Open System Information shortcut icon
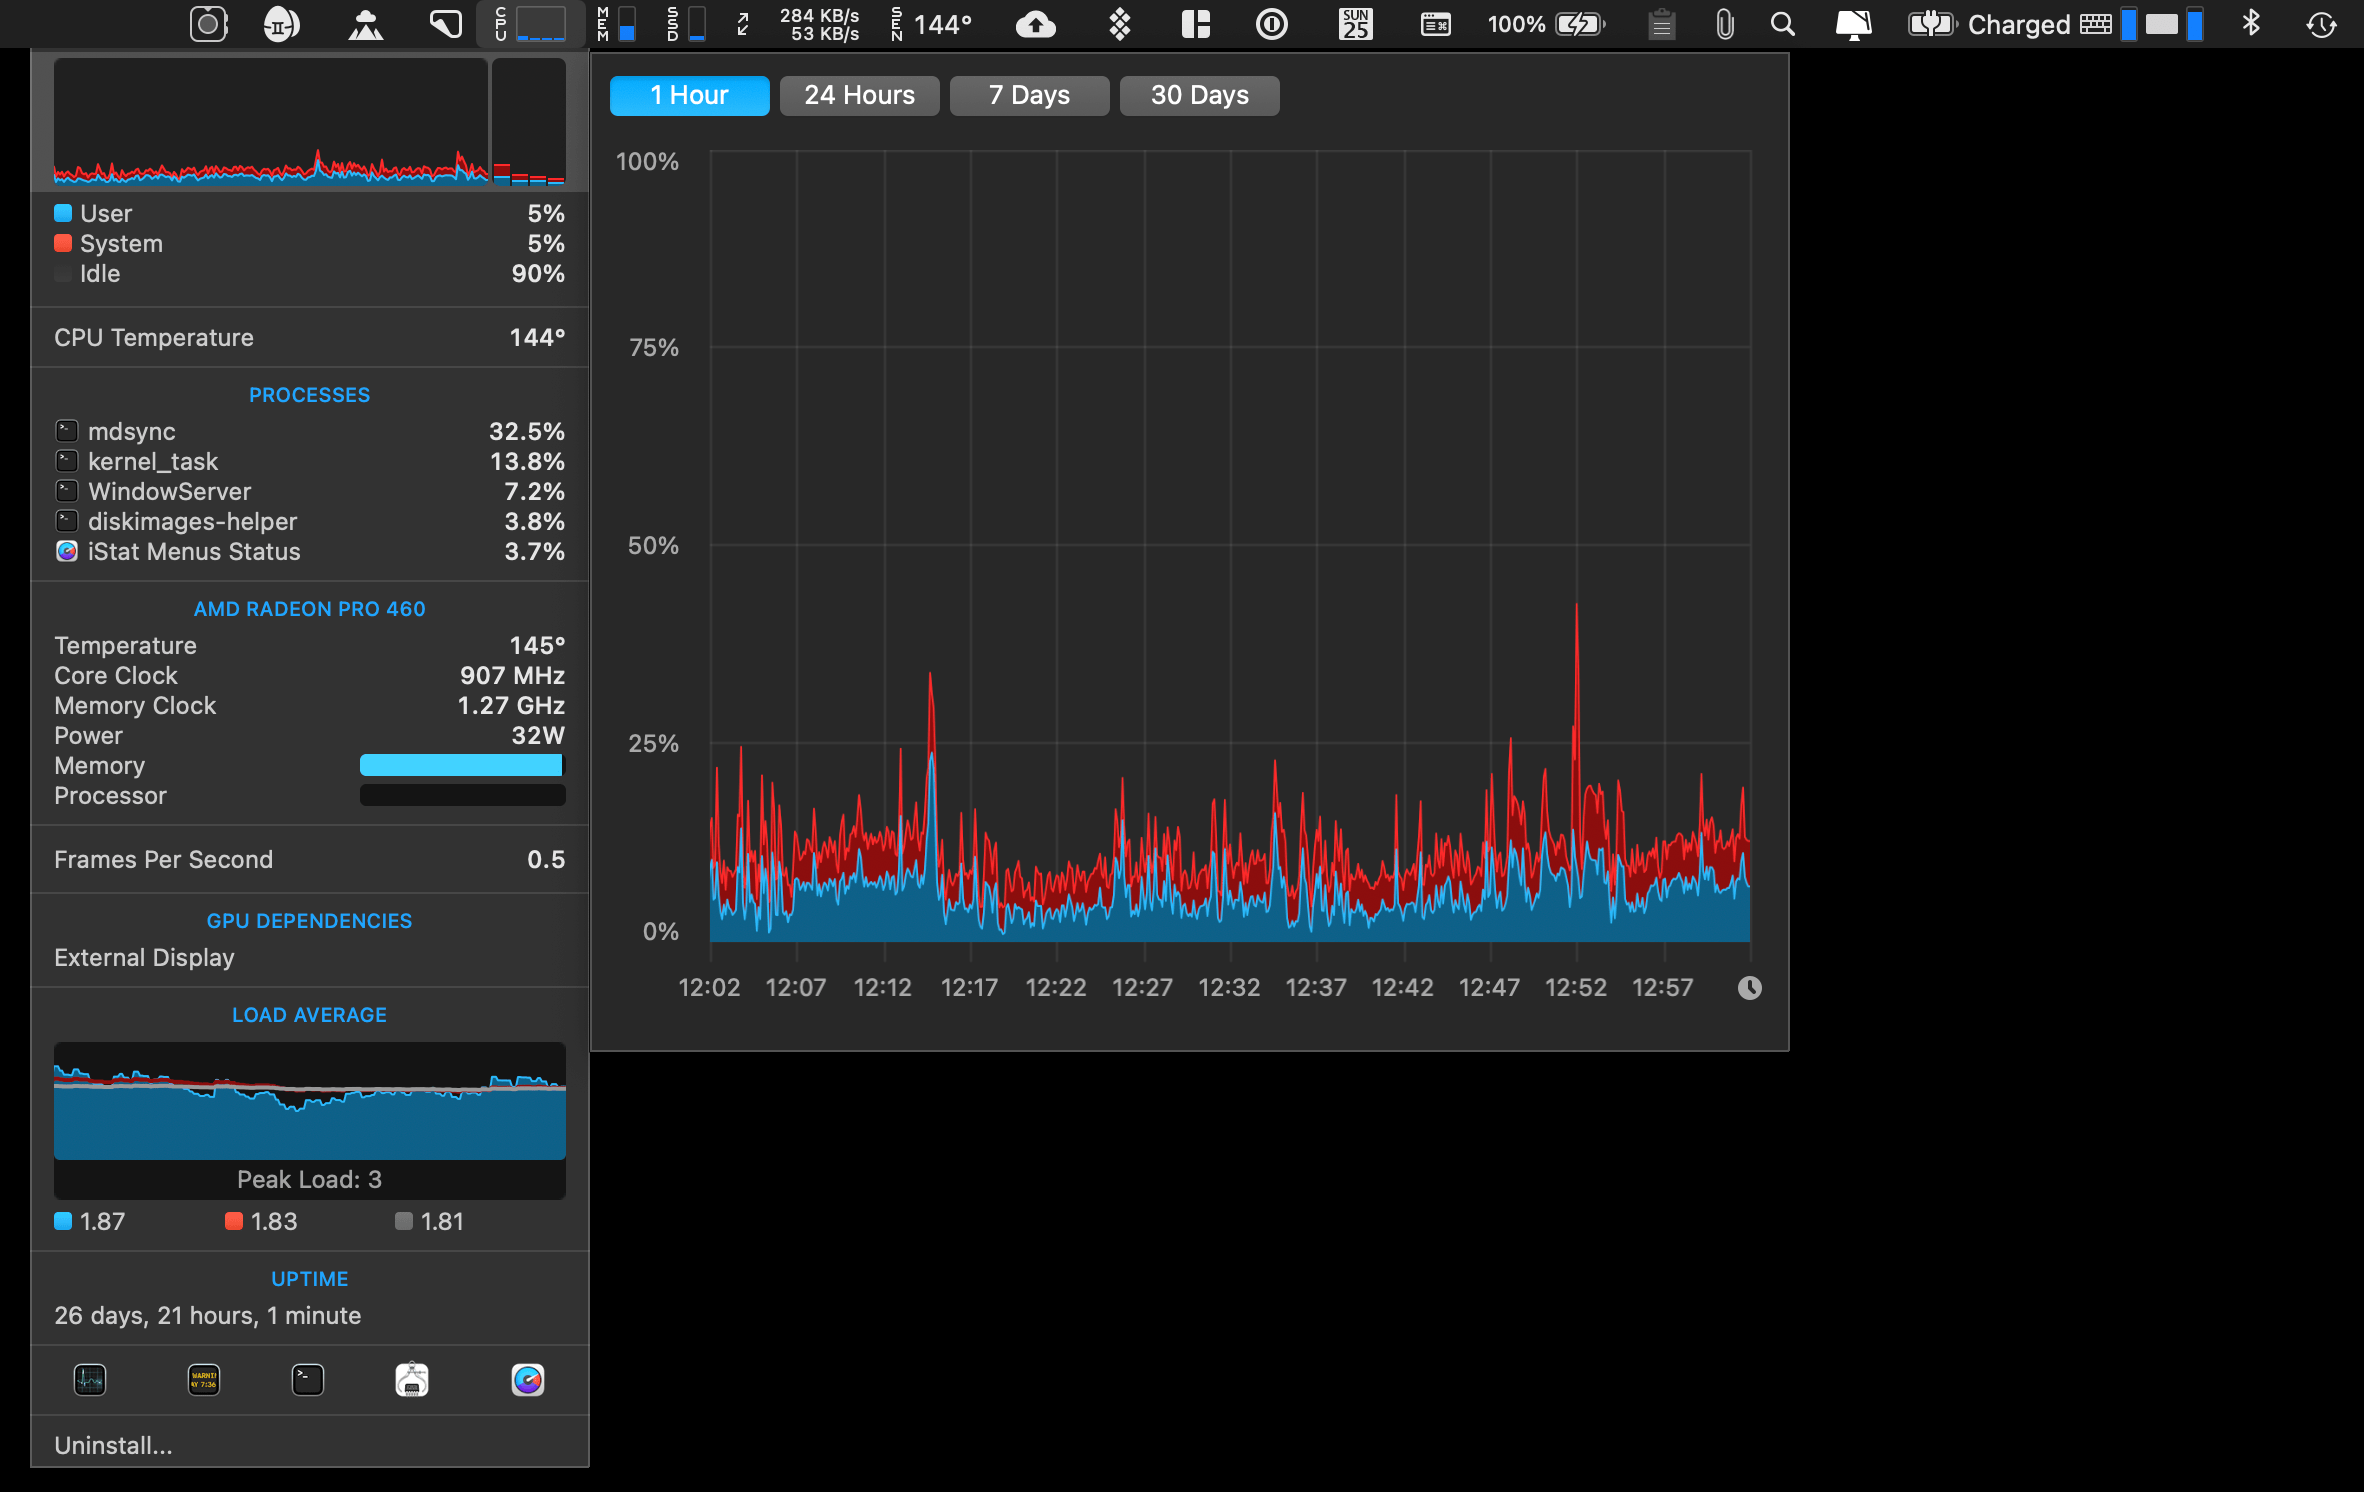This screenshot has width=2364, height=1492. pos(412,1380)
